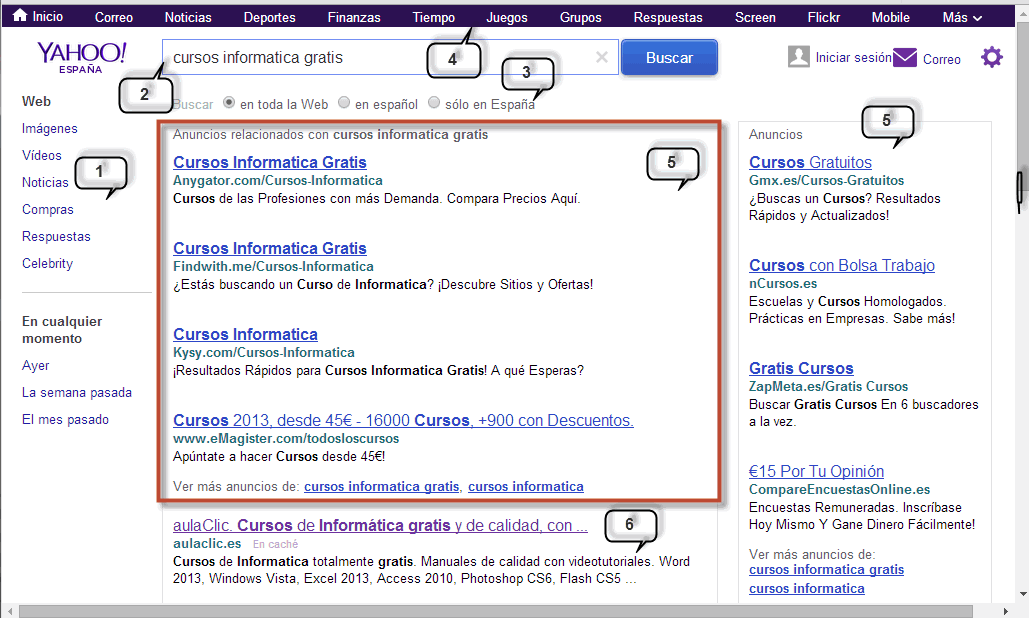Switch to Compras search in the sidebar
Viewport: 1029px width, 618px height.
pos(47,209)
